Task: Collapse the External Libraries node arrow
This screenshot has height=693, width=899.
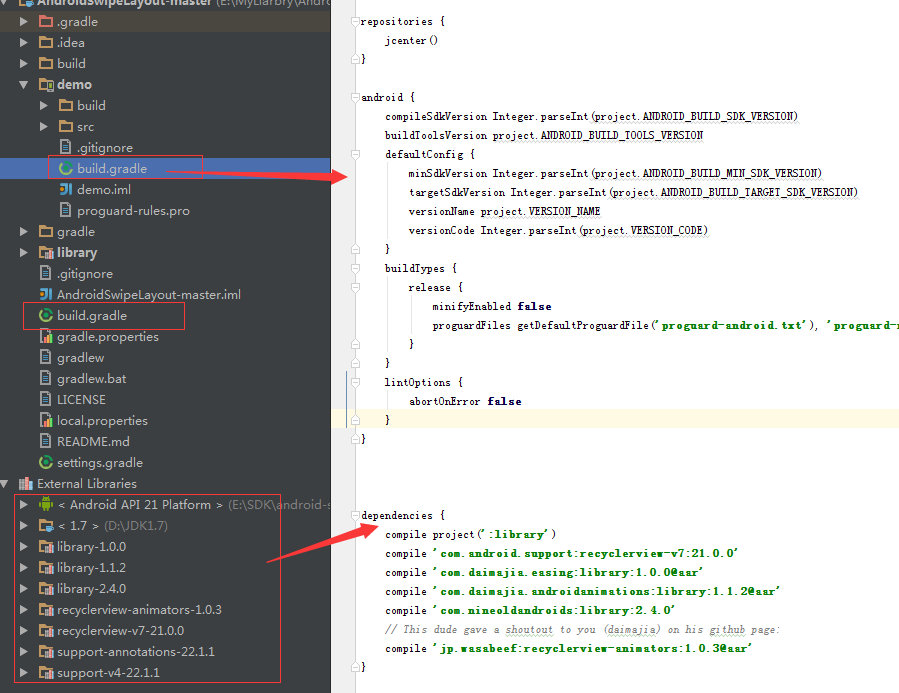Action: [4, 484]
